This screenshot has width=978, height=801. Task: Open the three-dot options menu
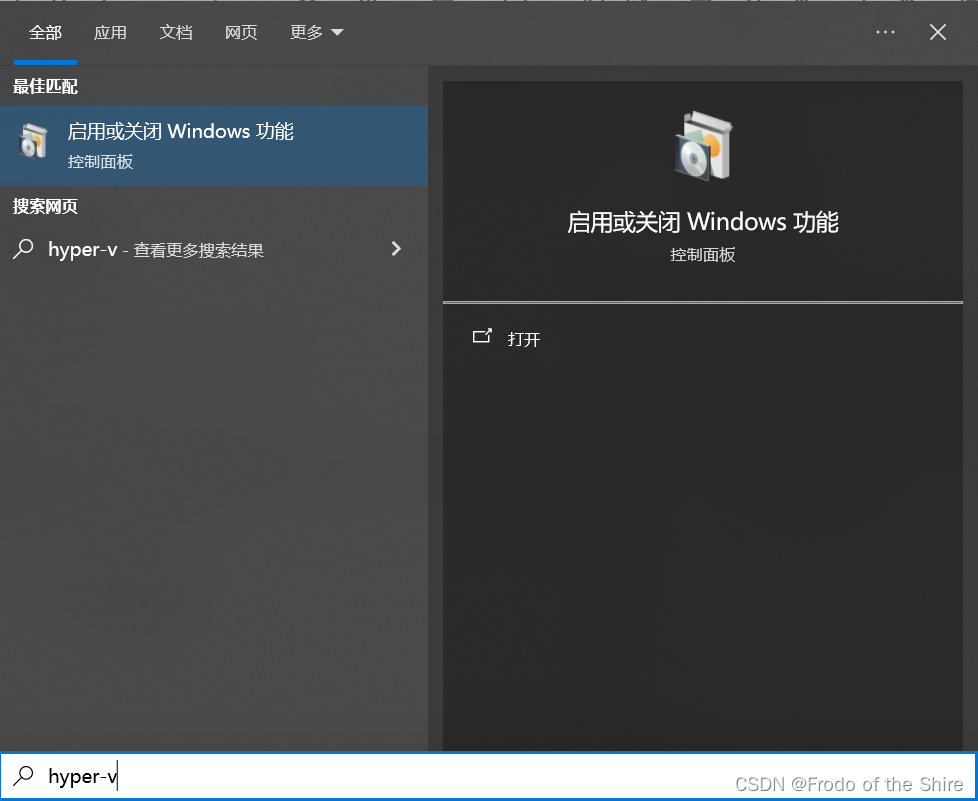pos(885,32)
